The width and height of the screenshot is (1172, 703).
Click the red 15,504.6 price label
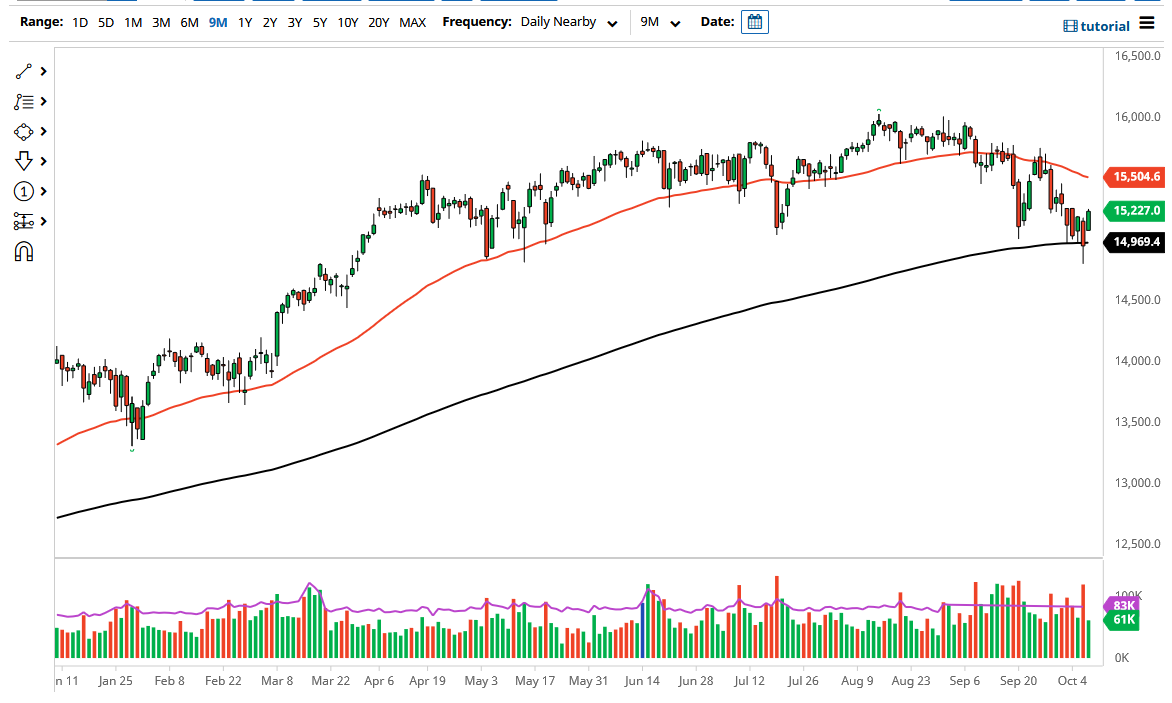tap(1137, 176)
